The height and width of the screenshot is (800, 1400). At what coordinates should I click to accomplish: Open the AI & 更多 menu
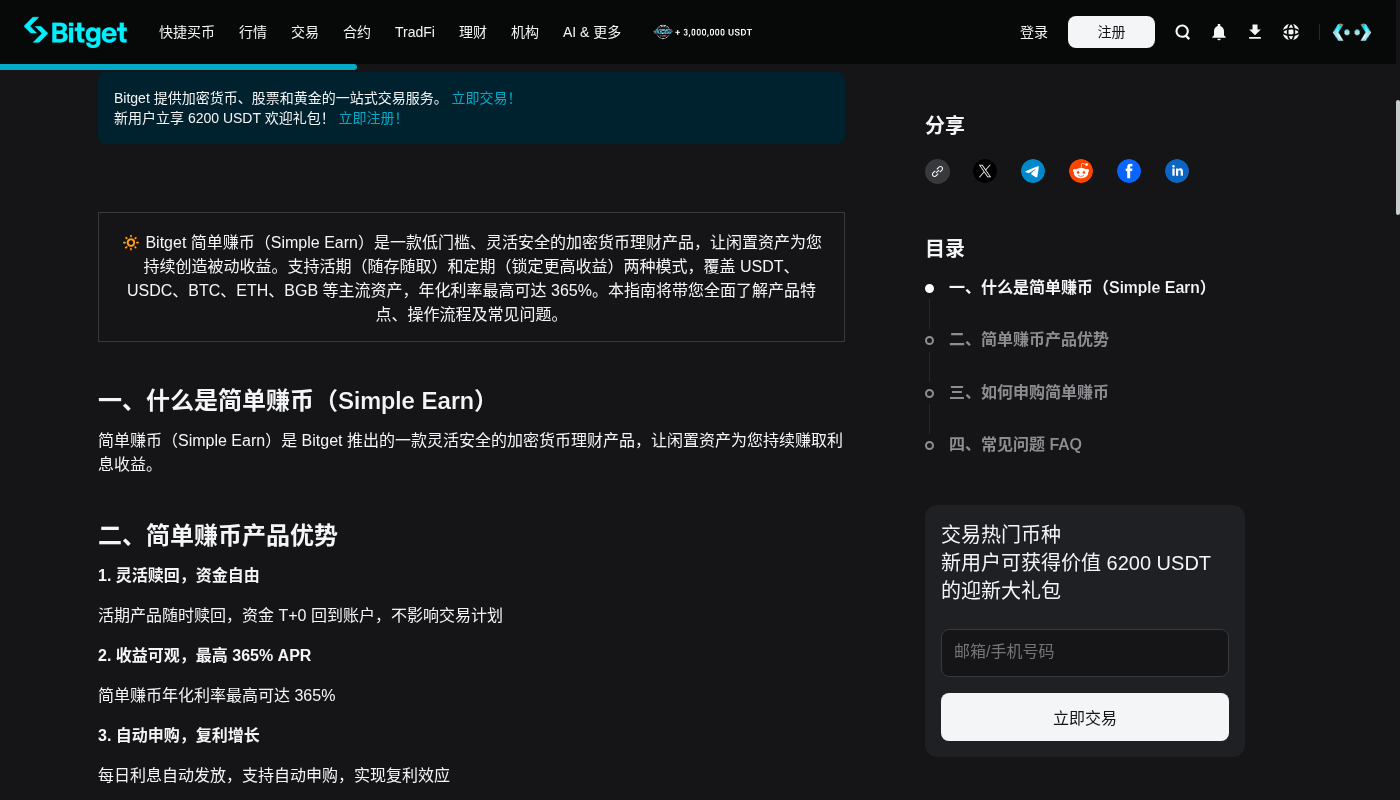[592, 32]
